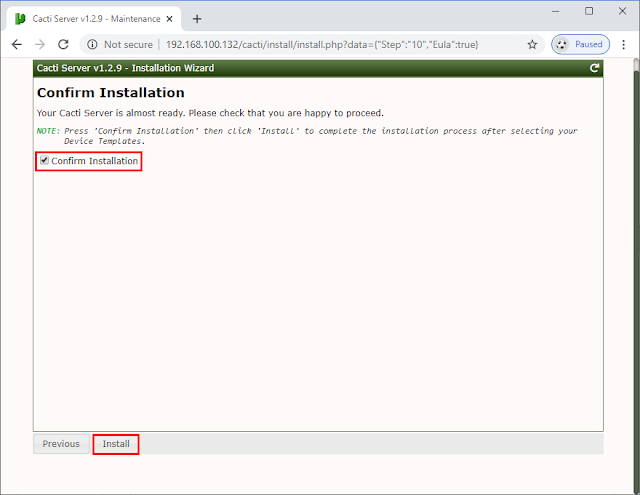Close the Cacti Server tab
The image size is (640, 495).
[170, 19]
